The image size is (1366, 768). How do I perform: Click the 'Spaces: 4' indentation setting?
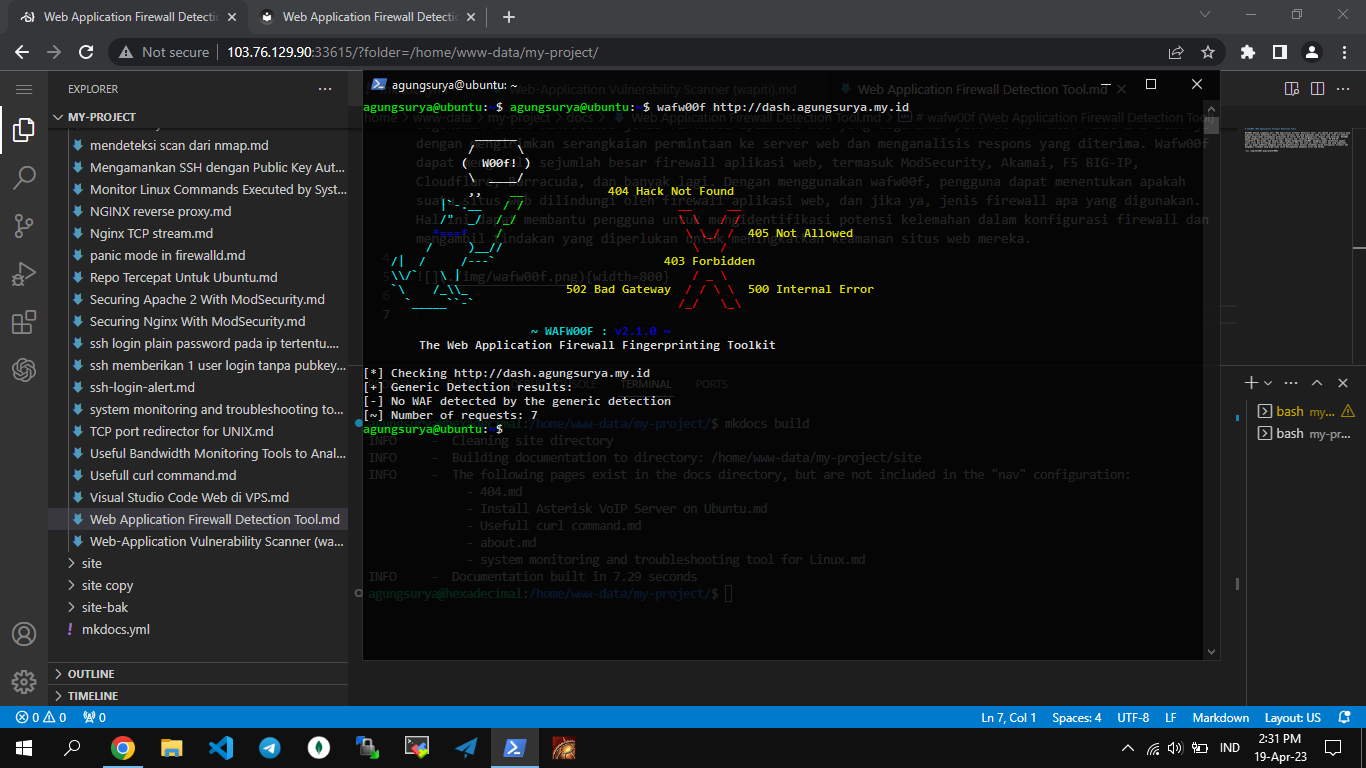1076,717
